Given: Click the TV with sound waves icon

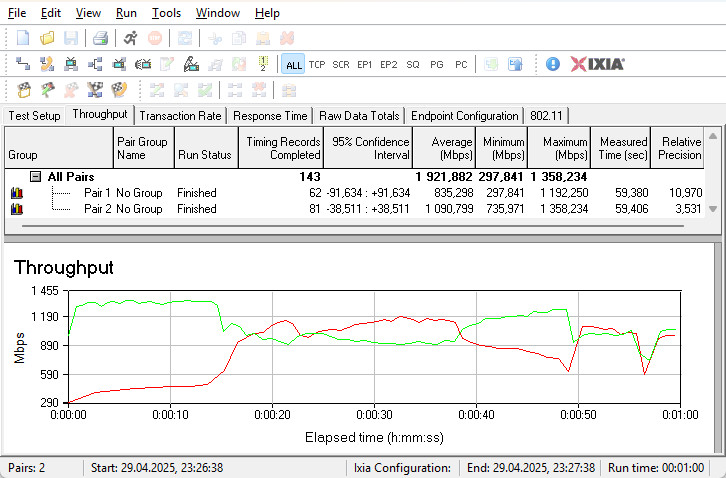Looking at the screenshot, I should [x=143, y=64].
